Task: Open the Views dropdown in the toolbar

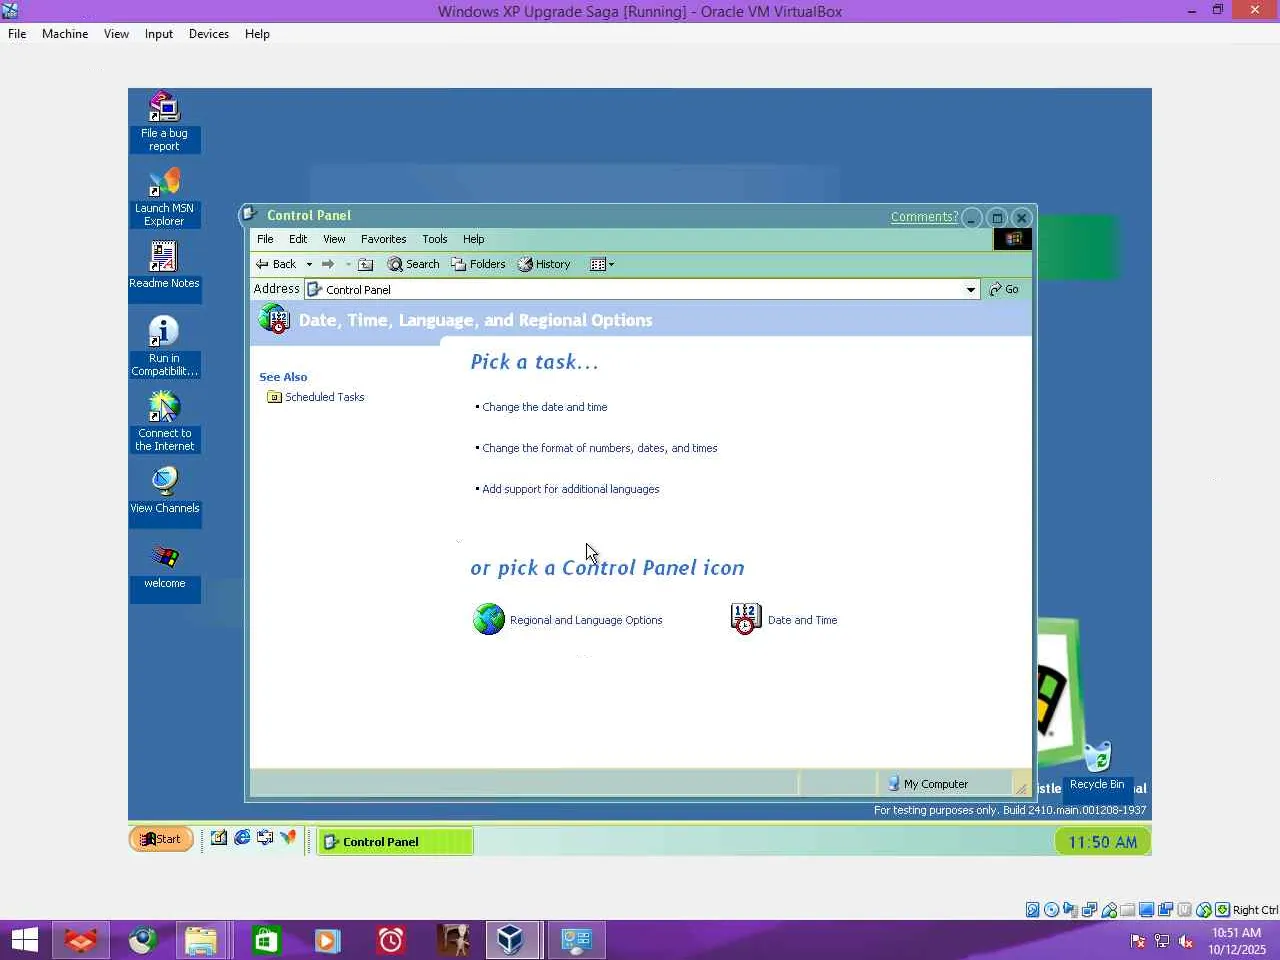Action: (x=602, y=264)
